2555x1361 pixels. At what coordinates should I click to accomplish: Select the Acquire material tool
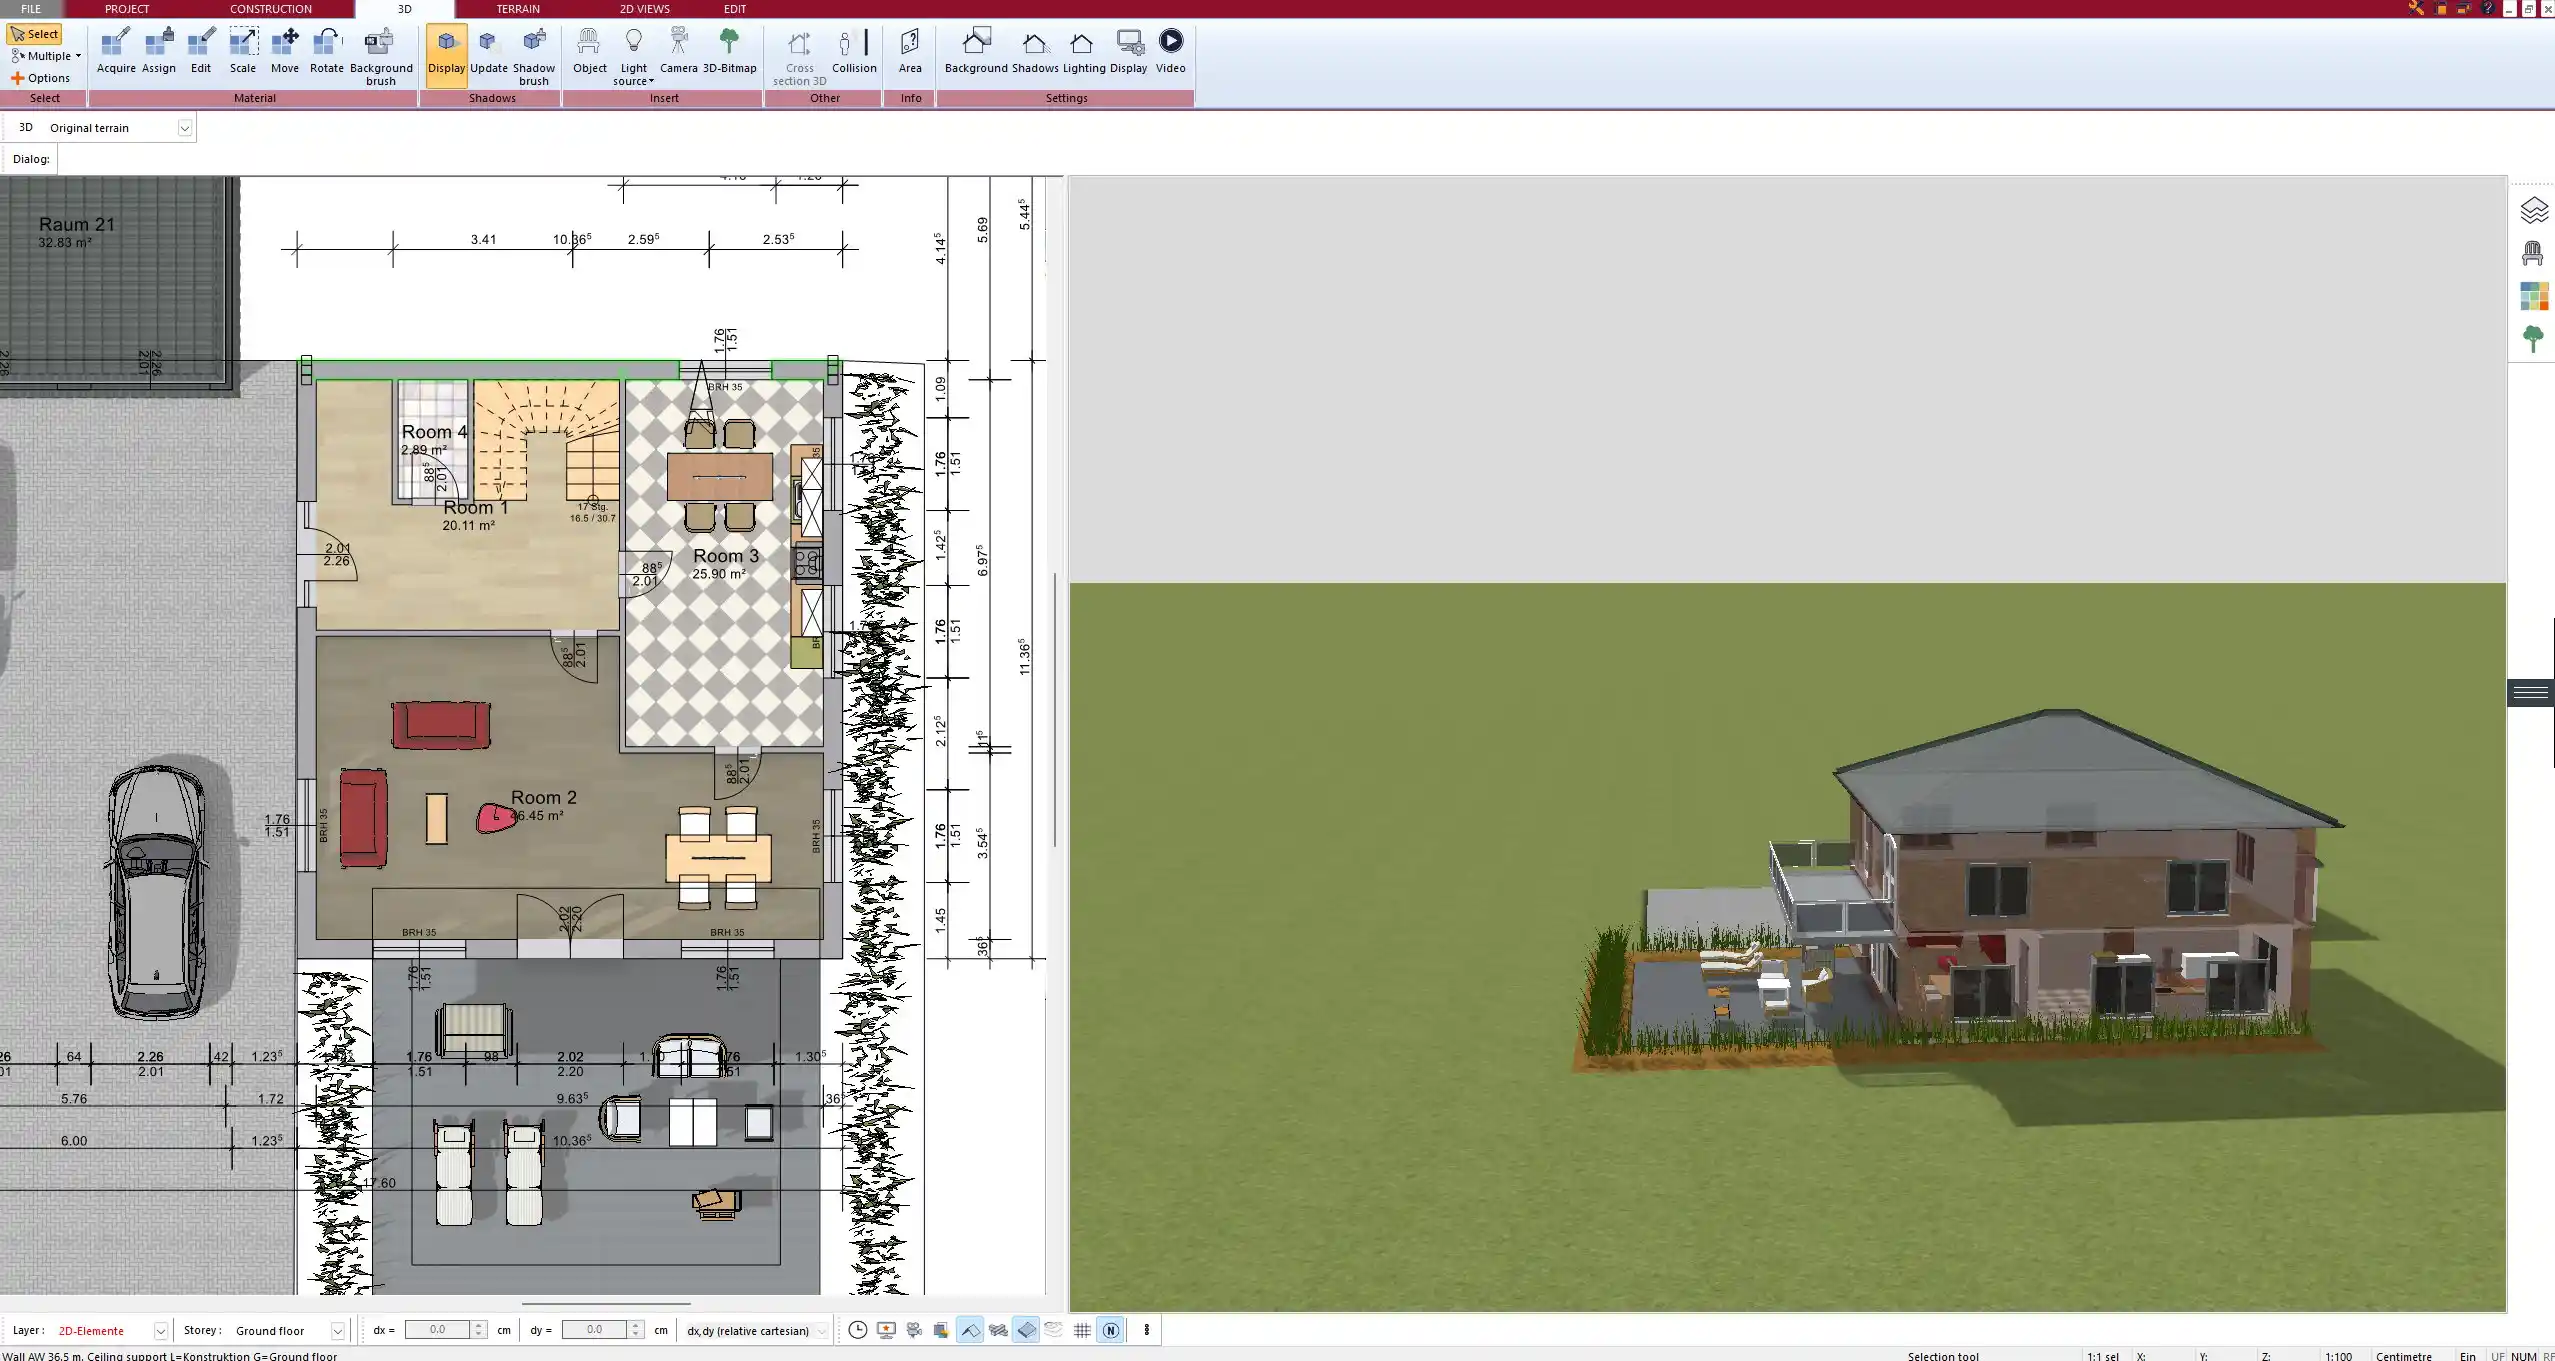pos(116,51)
